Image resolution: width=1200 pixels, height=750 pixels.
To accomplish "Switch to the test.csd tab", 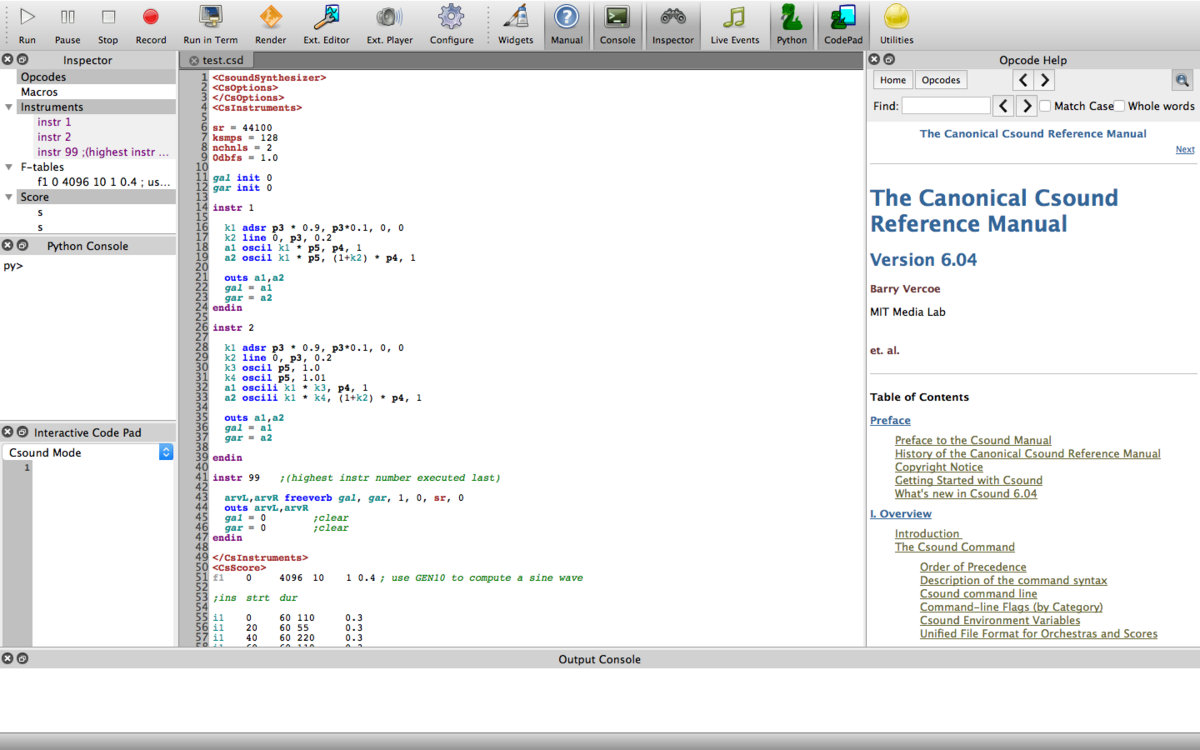I will tap(222, 60).
